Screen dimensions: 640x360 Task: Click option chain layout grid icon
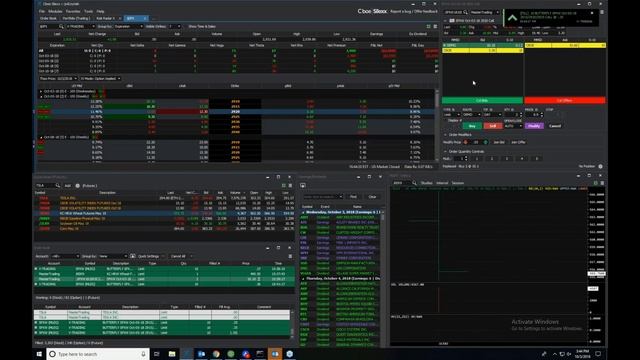click(x=429, y=27)
